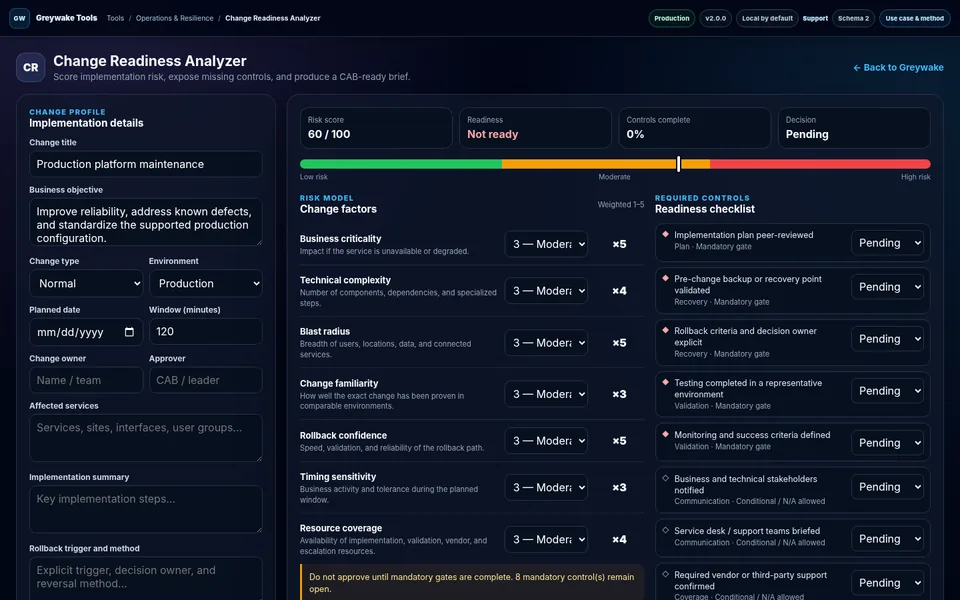Image resolution: width=960 pixels, height=600 pixels.
Task: Open Resource coverage rating dropdown
Action: pos(546,539)
